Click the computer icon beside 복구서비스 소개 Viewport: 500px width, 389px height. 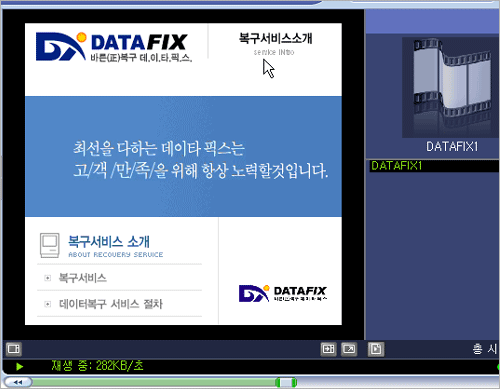coord(50,245)
